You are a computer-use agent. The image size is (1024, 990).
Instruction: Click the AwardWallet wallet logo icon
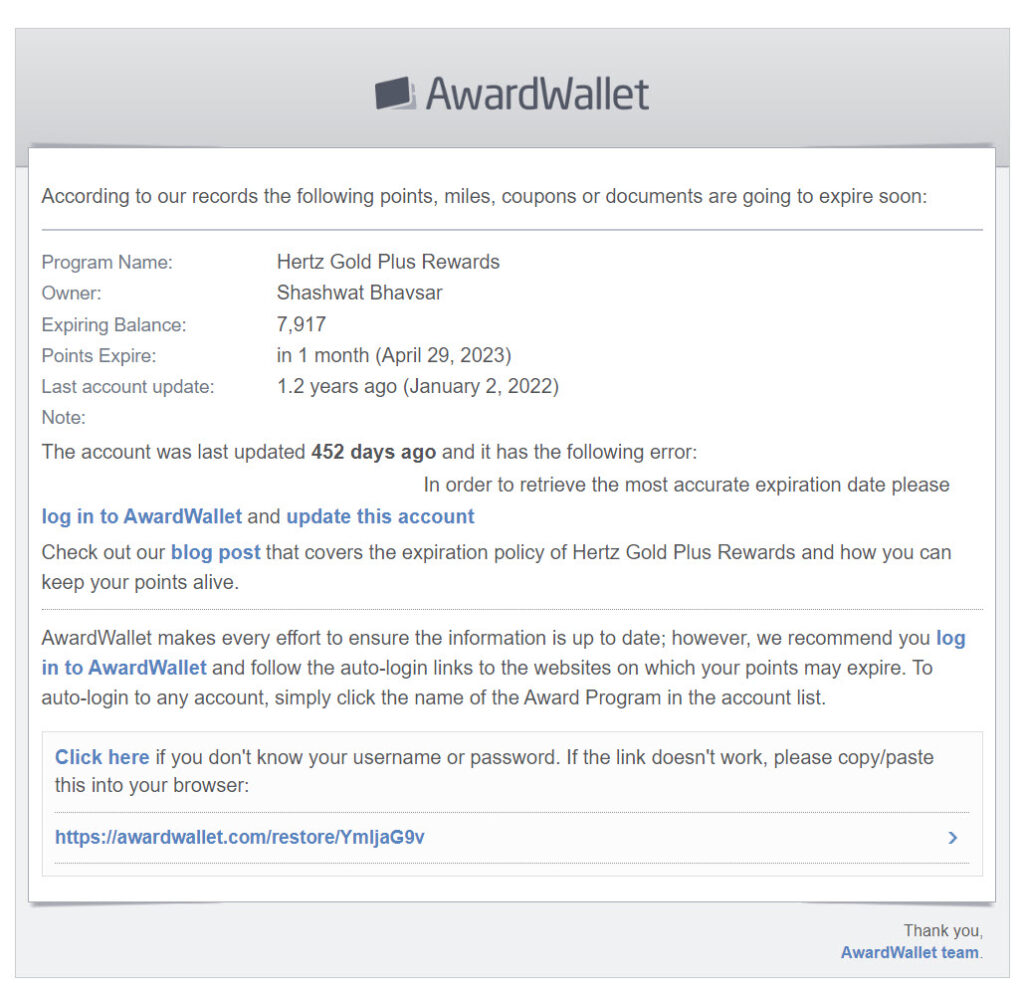click(x=395, y=94)
